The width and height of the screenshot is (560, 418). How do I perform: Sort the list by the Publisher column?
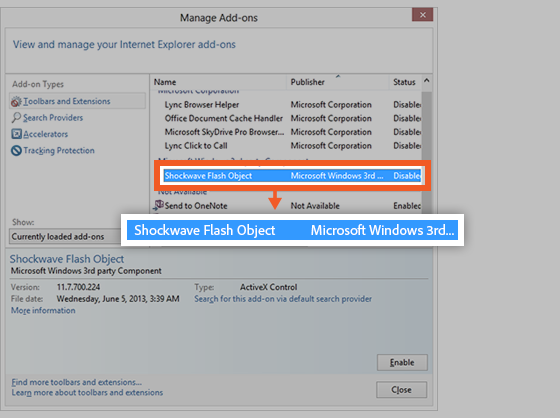(338, 82)
